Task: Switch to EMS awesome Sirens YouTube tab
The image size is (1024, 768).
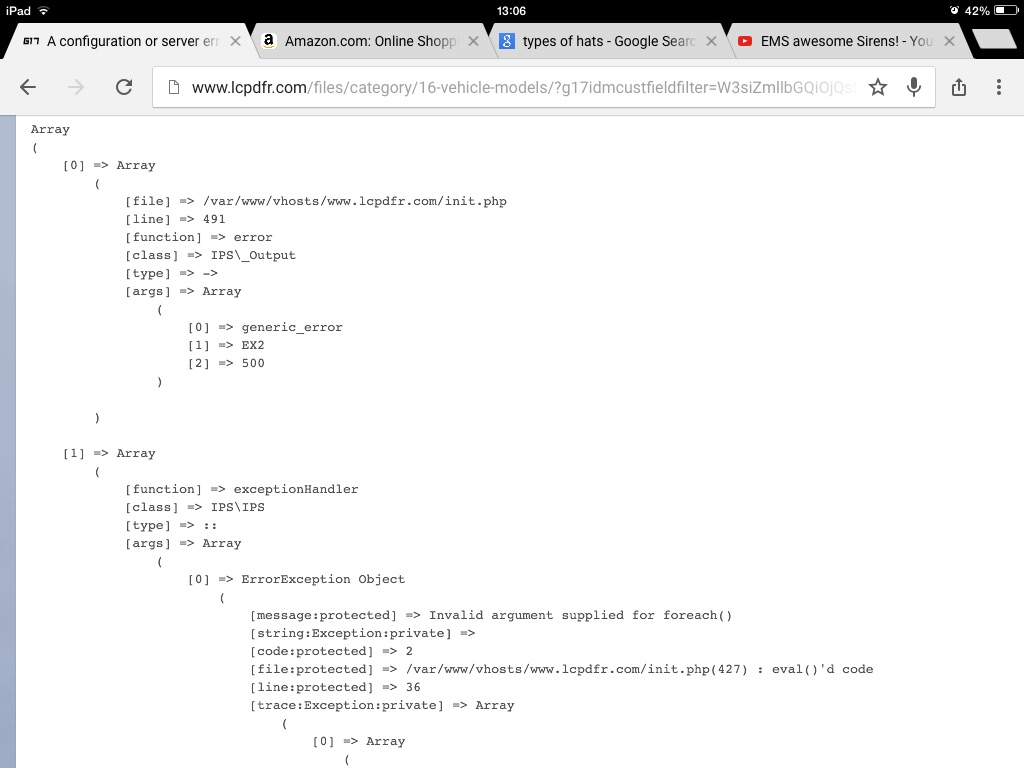Action: click(x=846, y=41)
